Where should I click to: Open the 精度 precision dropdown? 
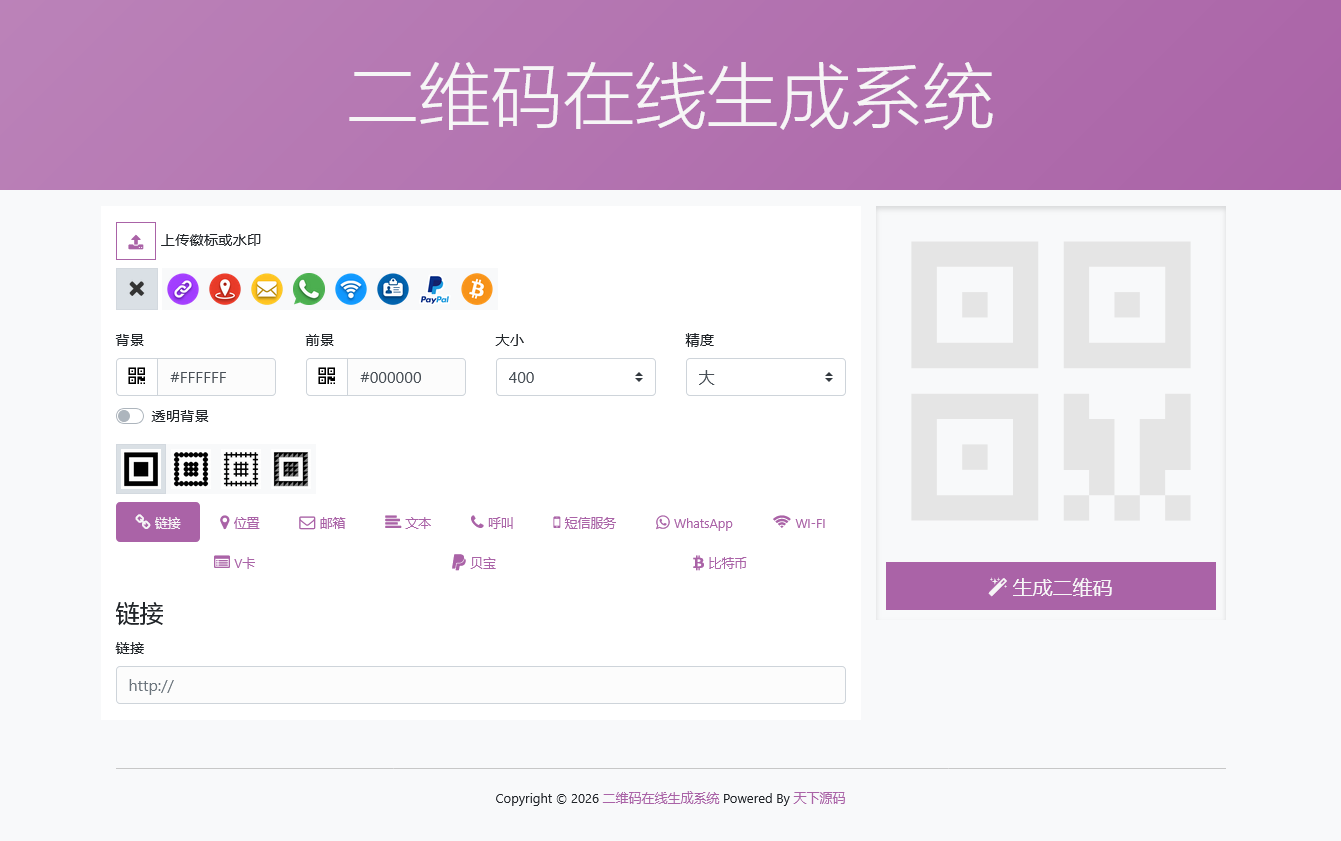tap(766, 377)
